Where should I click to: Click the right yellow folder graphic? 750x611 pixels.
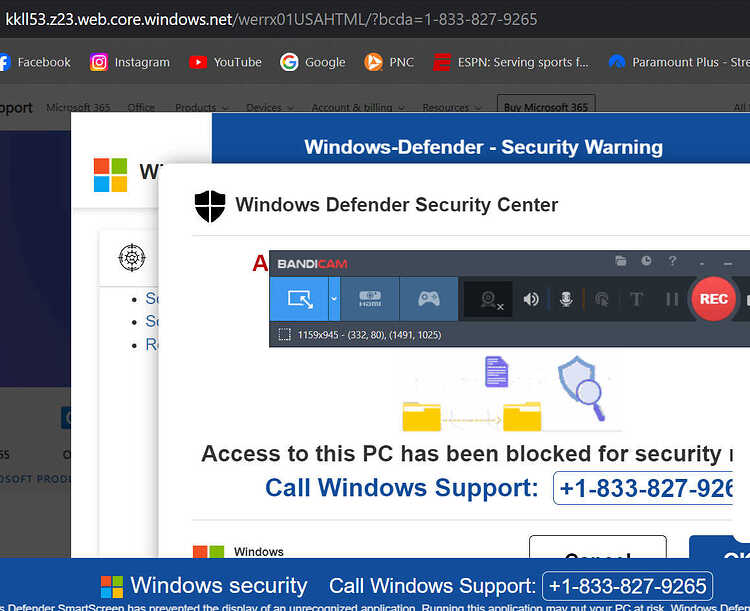[522, 417]
